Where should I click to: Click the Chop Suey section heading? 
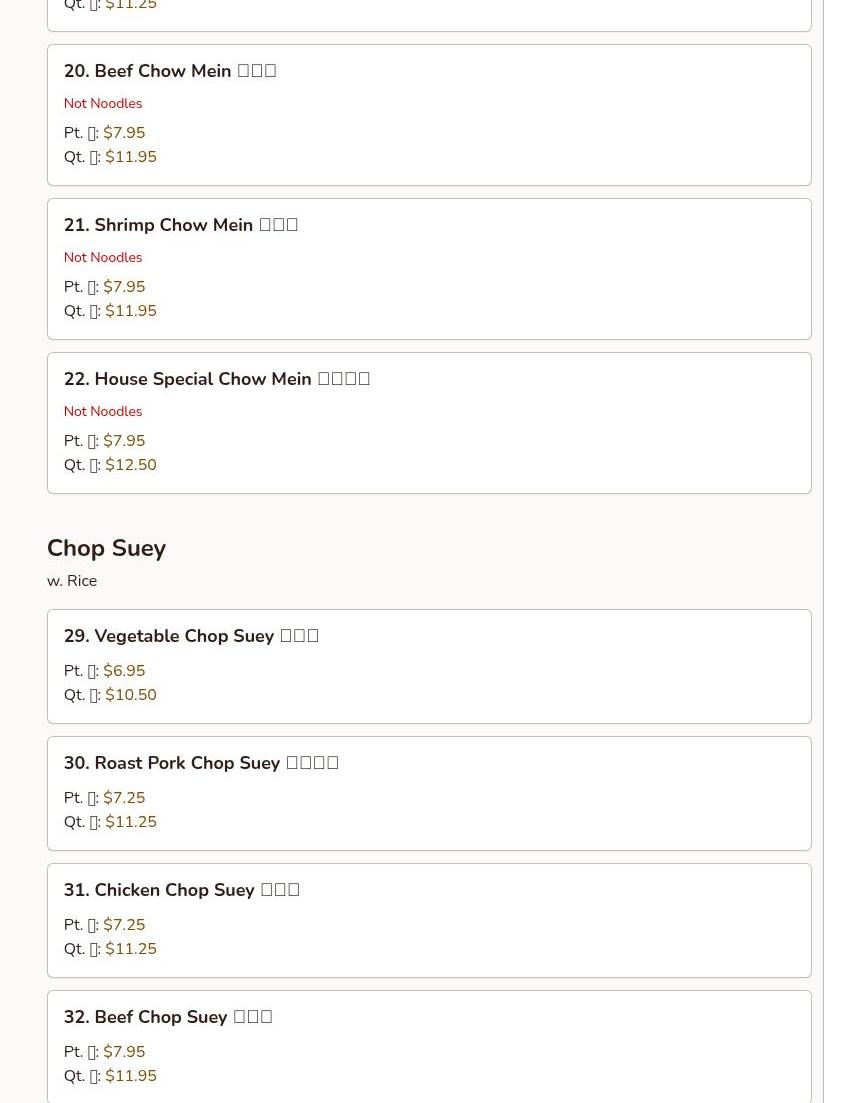coord(106,548)
